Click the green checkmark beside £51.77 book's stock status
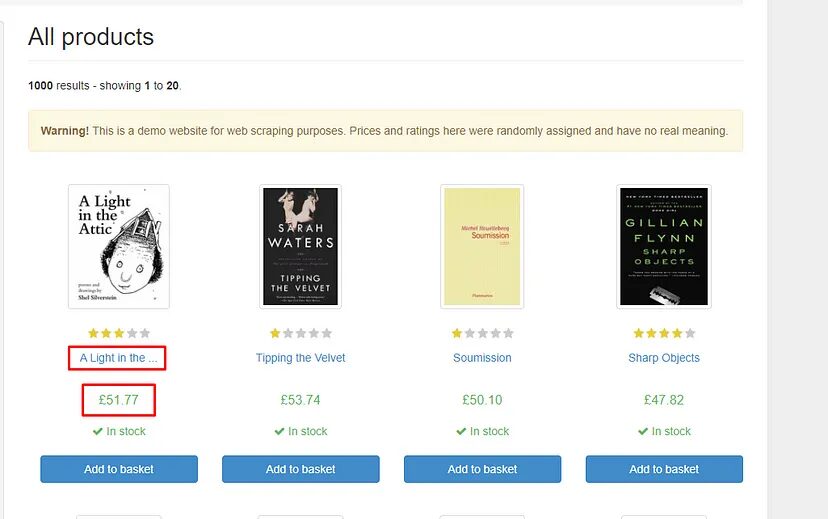 [98, 431]
